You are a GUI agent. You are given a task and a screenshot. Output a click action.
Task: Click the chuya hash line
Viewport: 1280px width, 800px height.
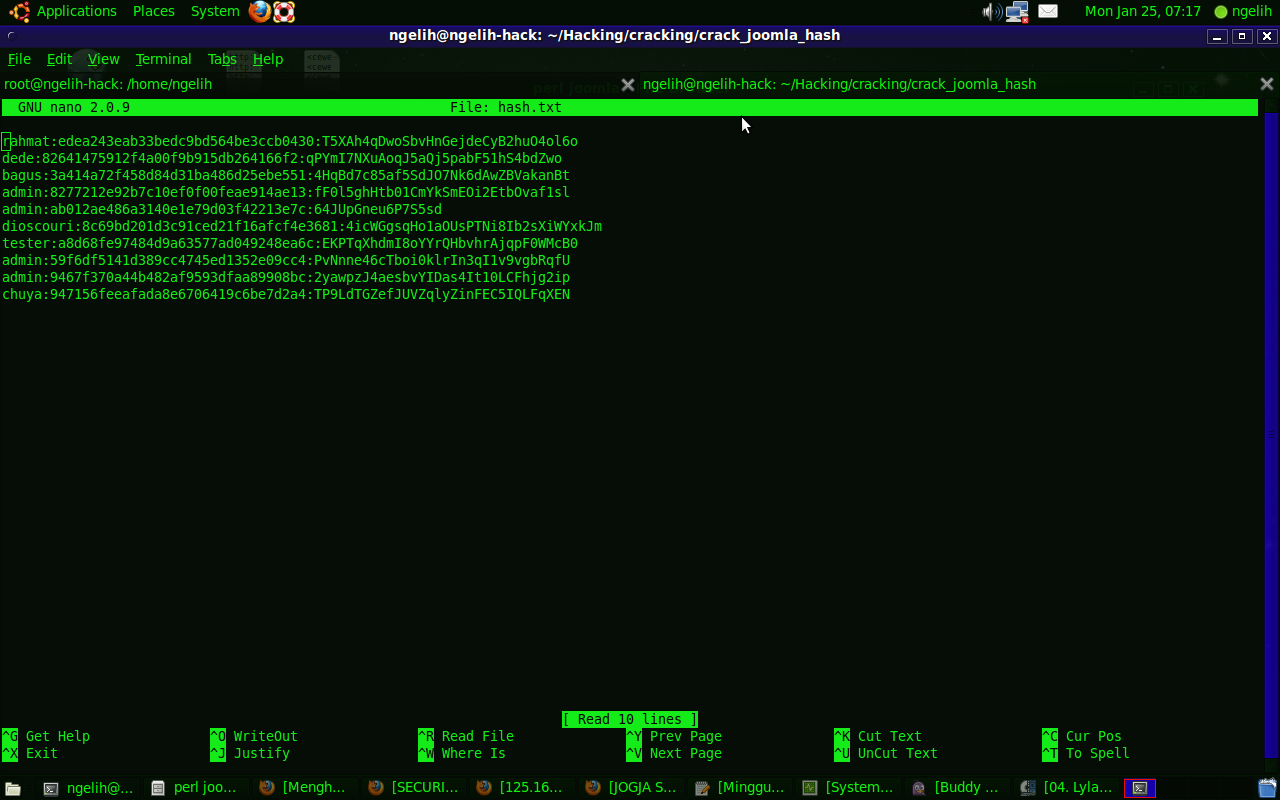click(x=286, y=294)
